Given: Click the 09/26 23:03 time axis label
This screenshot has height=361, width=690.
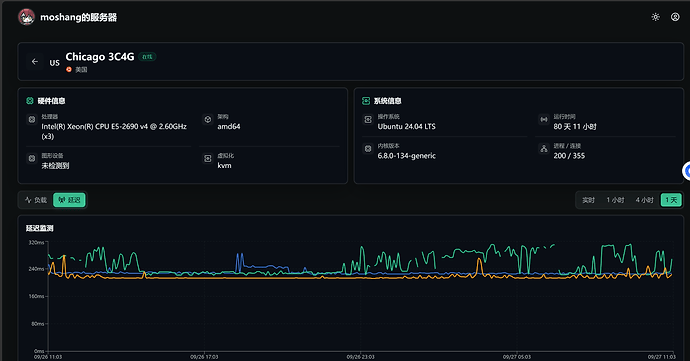Looking at the screenshot, I should click(360, 357).
